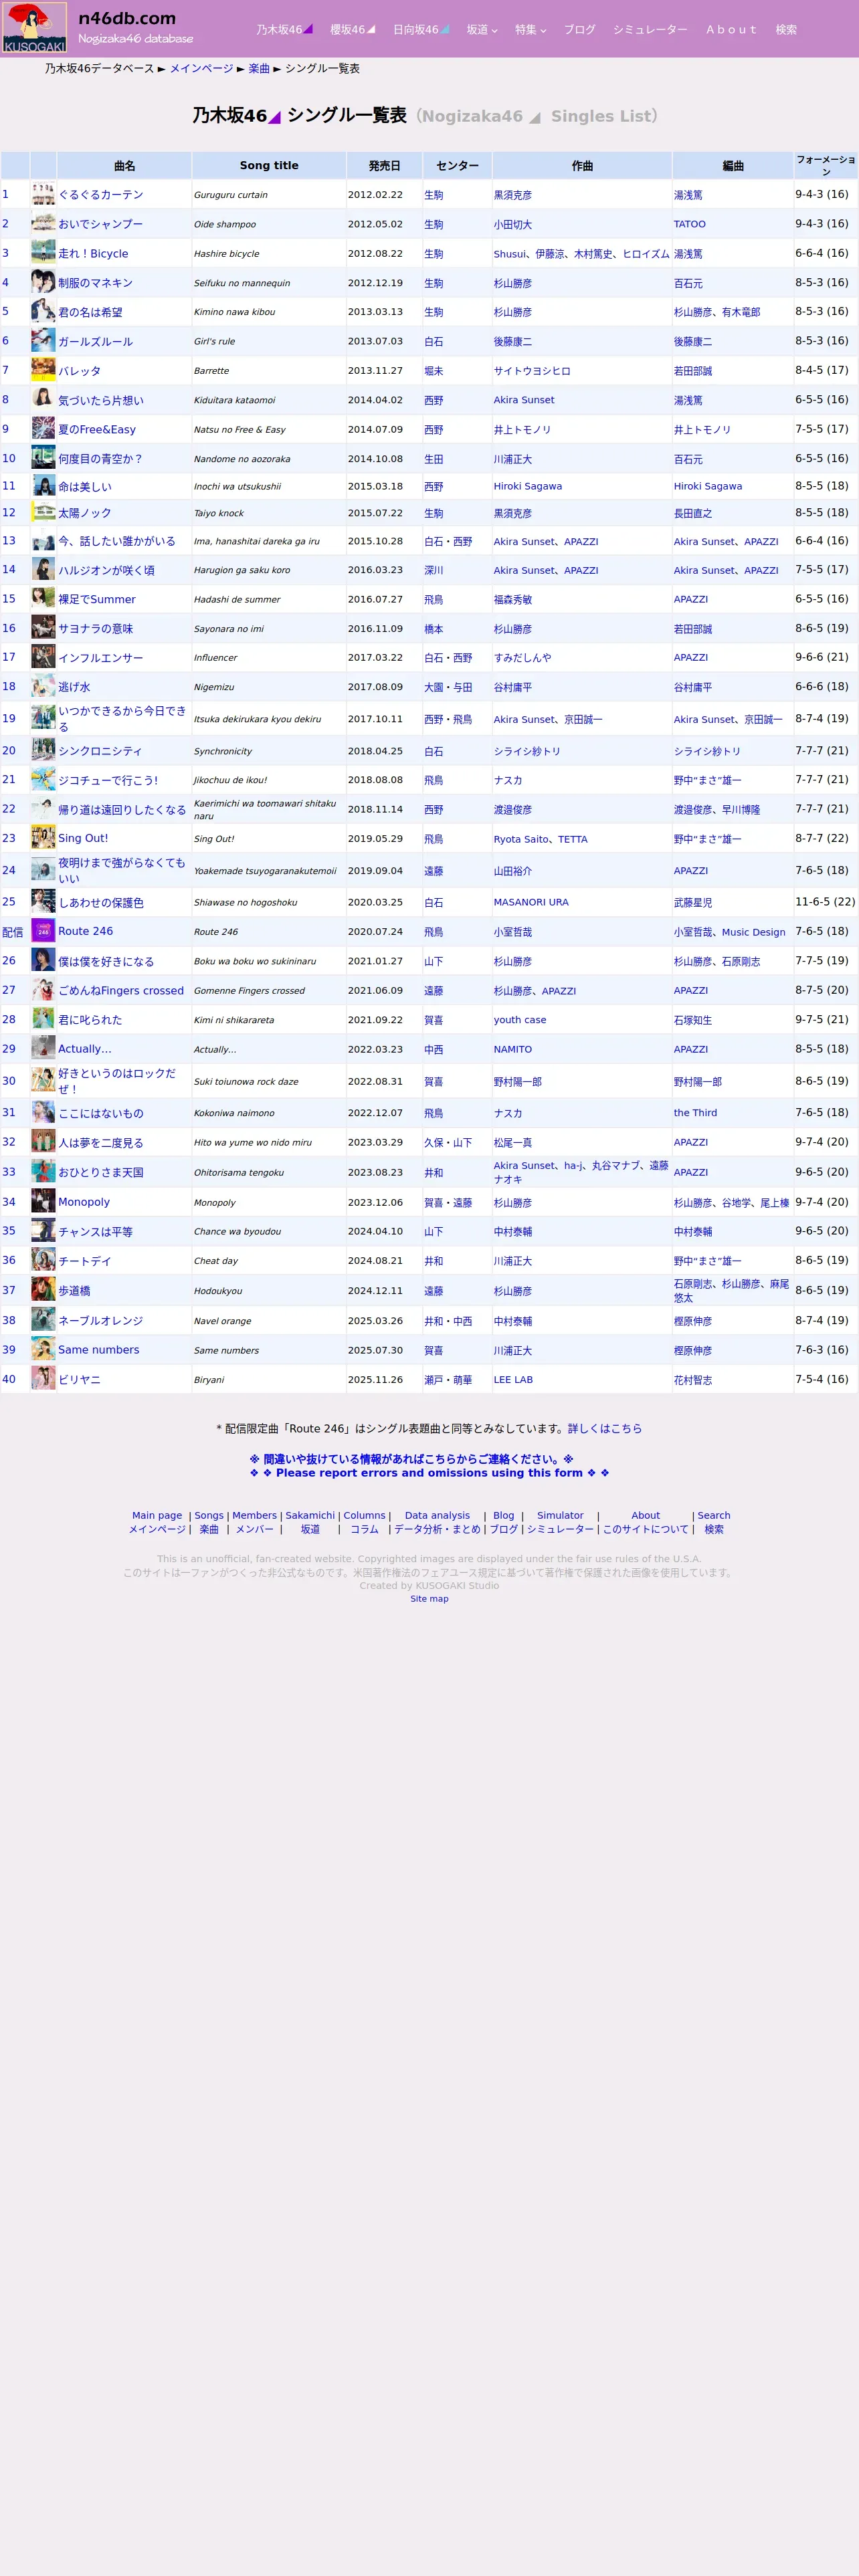This screenshot has height=2576, width=859.
Task: Open the About menu item
Action: [x=731, y=30]
